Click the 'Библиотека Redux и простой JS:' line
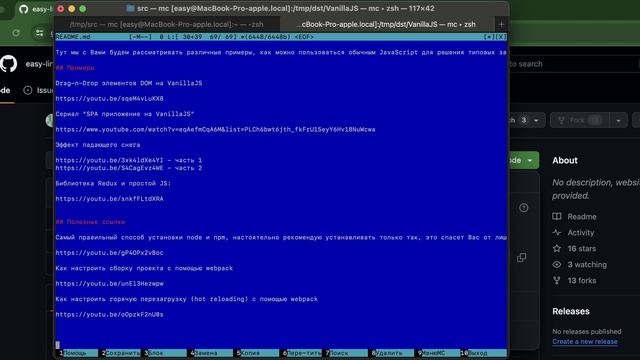This screenshot has height=360, width=640. click(x=113, y=183)
